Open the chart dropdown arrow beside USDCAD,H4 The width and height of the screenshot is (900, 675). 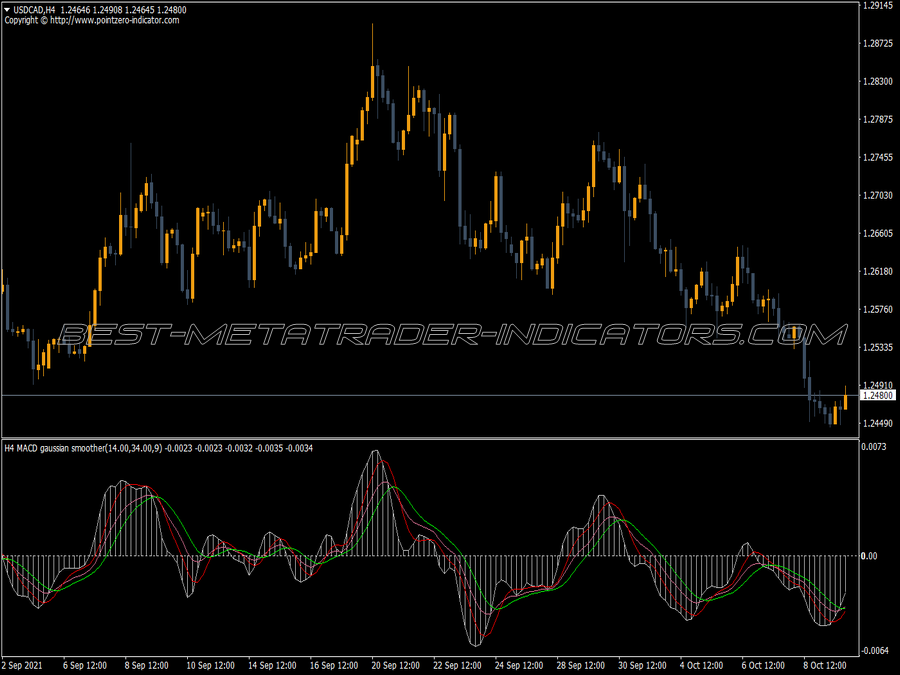click(7, 10)
